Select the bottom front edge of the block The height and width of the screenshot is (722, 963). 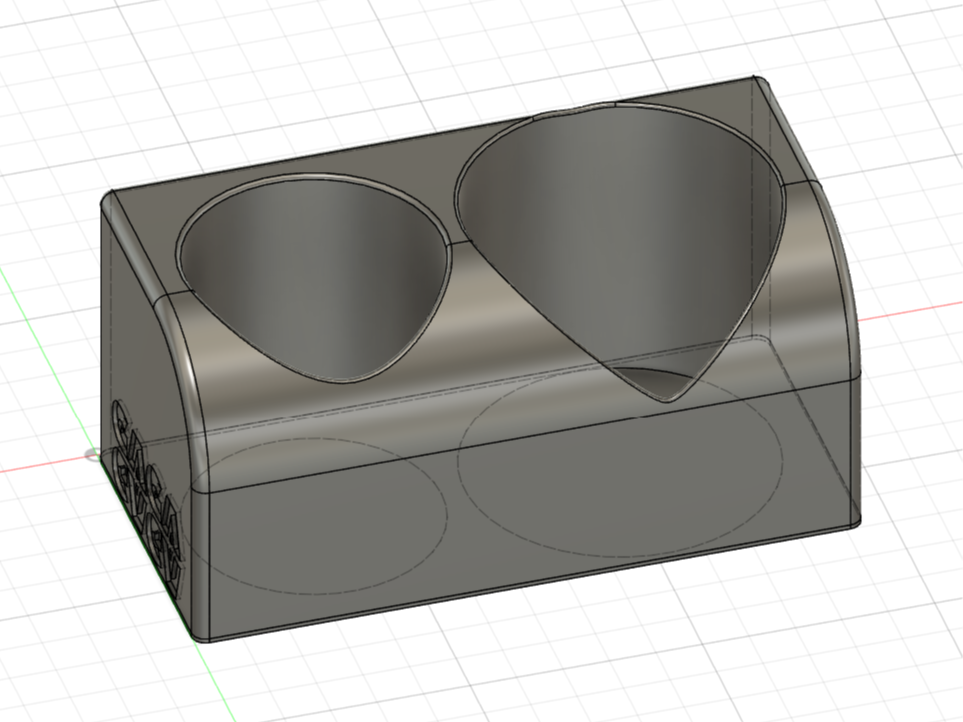528,583
